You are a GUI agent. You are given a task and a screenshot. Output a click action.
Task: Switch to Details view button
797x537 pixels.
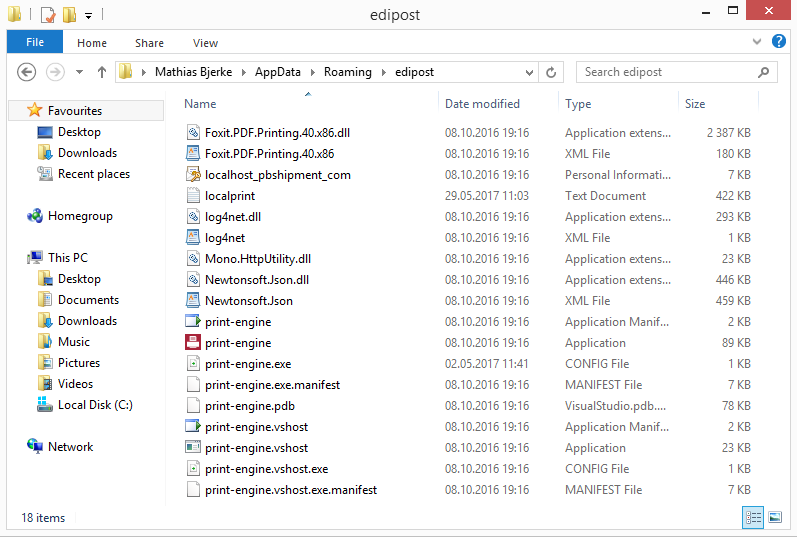click(753, 518)
